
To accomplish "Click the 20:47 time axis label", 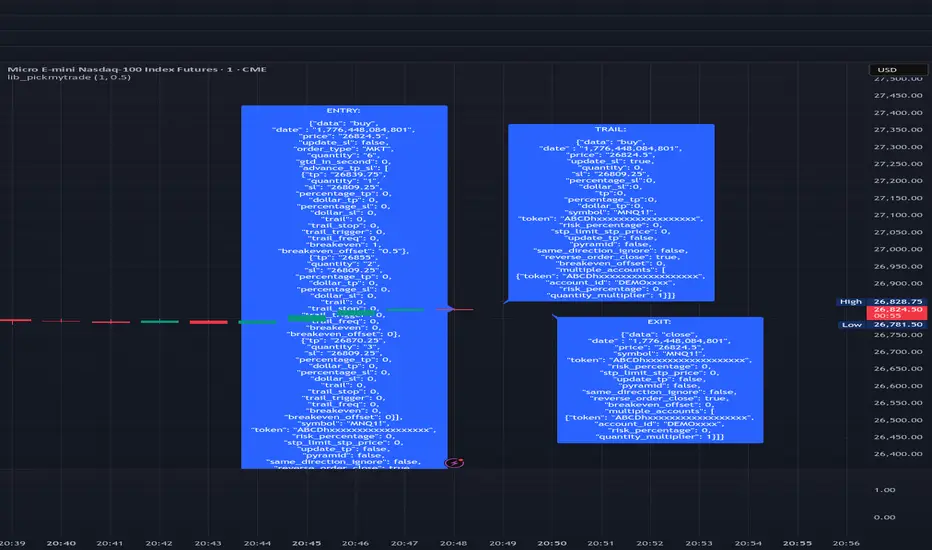I will (x=404, y=543).
